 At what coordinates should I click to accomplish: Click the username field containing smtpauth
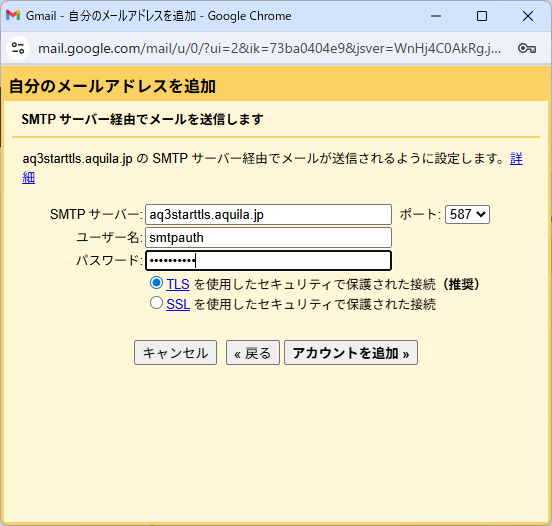268,238
